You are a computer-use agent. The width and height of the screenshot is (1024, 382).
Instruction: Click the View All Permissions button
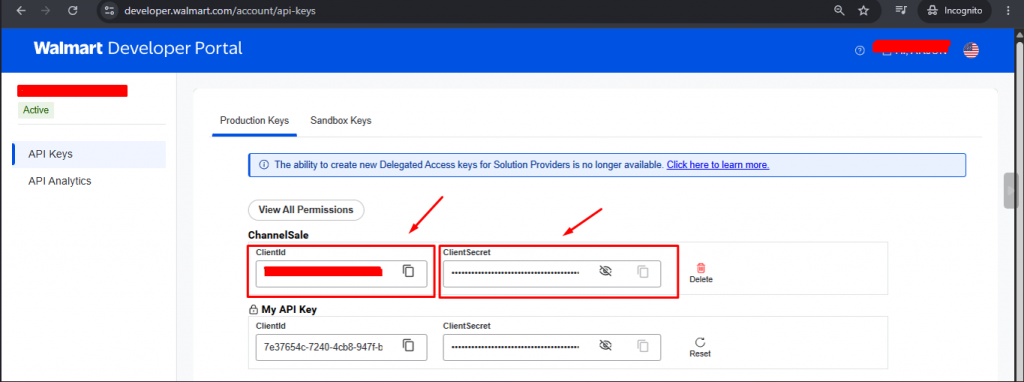pos(306,210)
